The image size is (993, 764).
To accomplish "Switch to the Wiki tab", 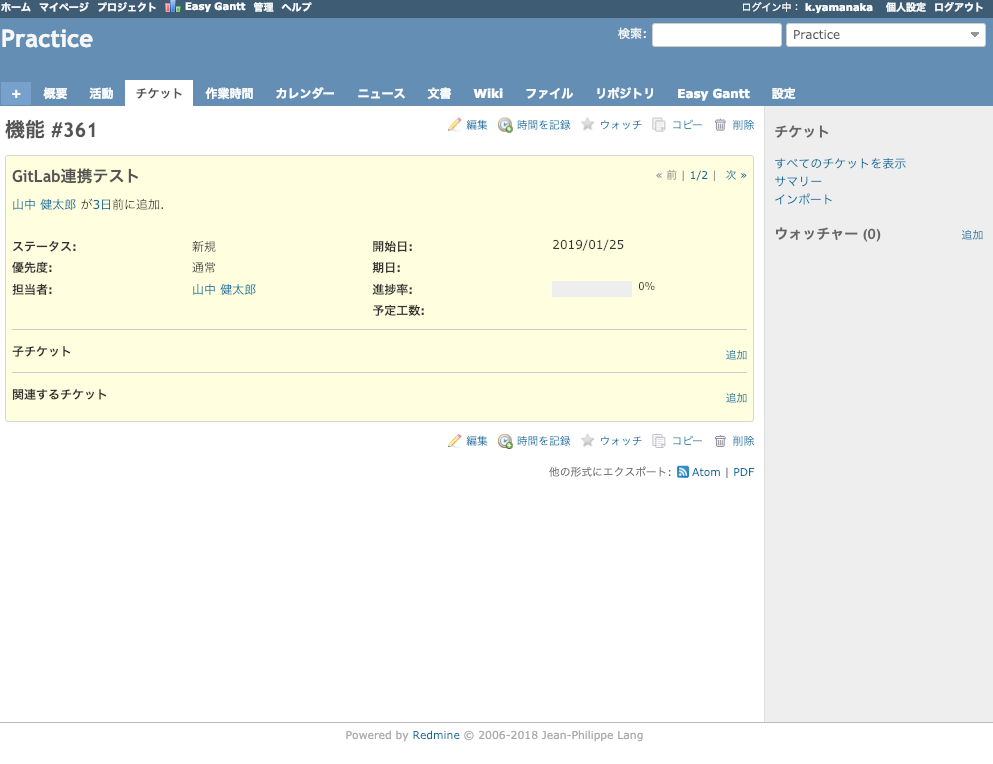I will click(x=488, y=94).
